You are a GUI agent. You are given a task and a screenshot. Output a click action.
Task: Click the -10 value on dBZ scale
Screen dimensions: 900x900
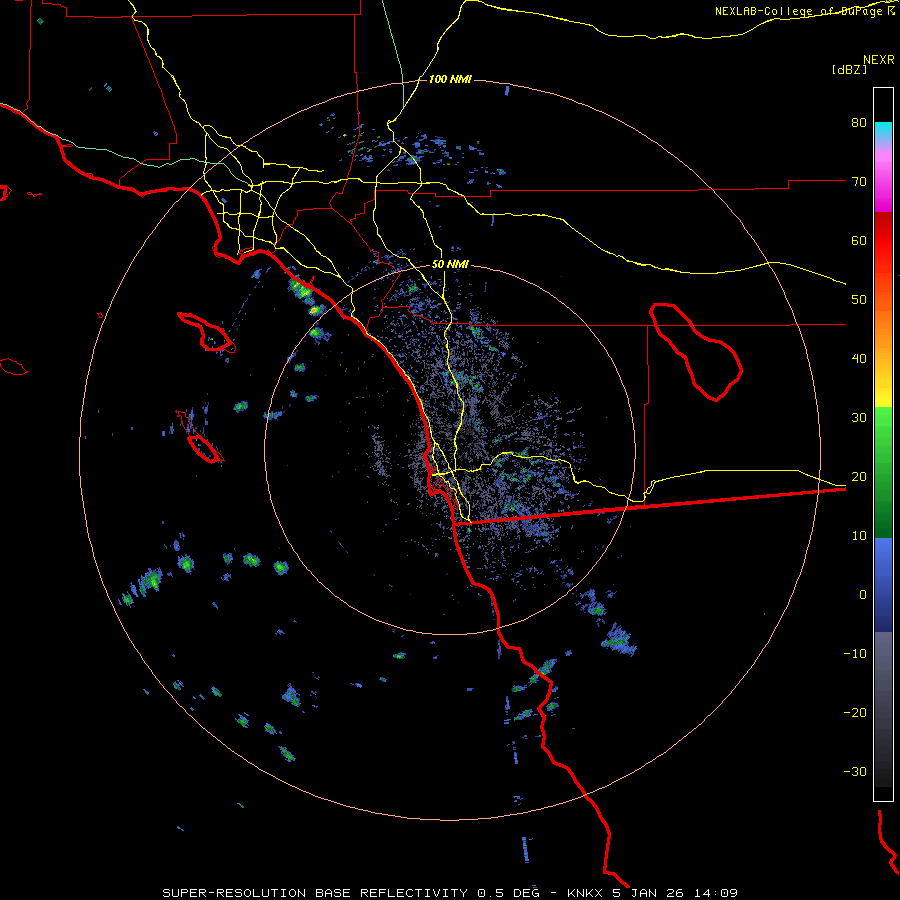pyautogui.click(x=855, y=654)
